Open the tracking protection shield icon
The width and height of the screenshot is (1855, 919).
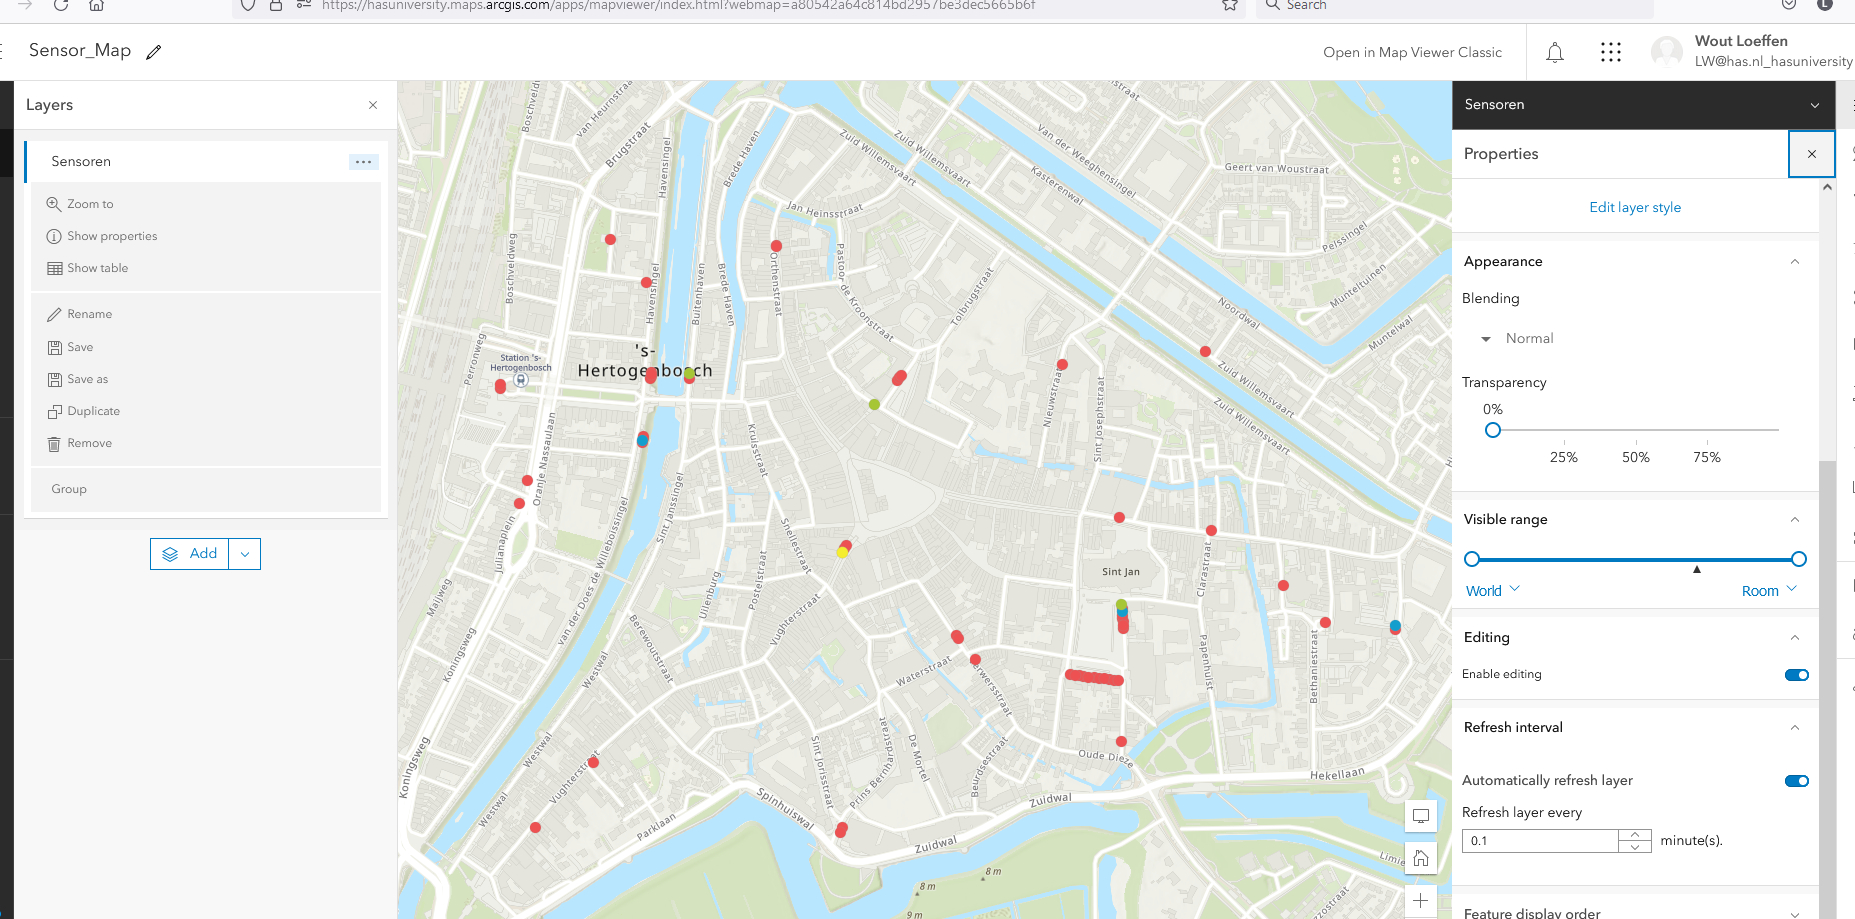point(248,5)
